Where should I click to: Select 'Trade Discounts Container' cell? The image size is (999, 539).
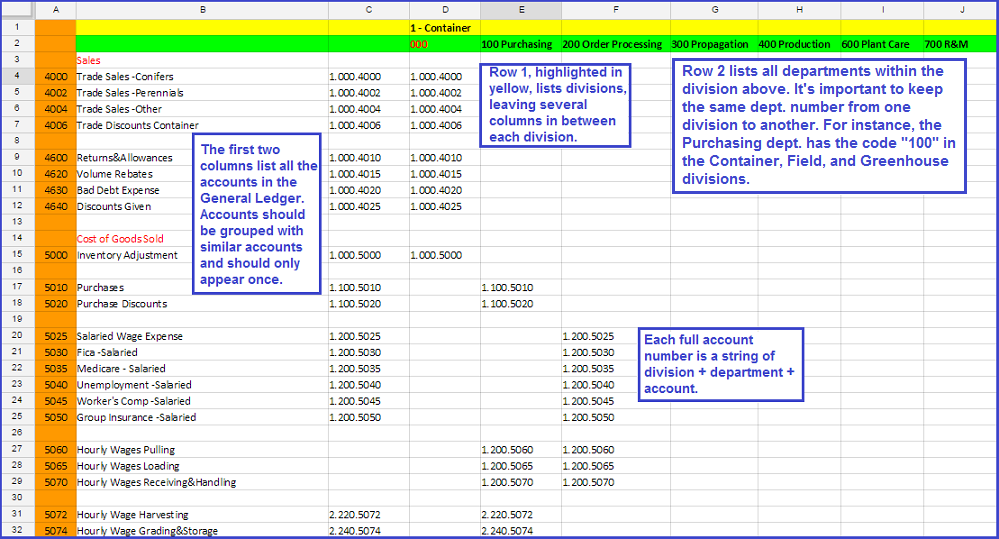[x=202, y=125]
